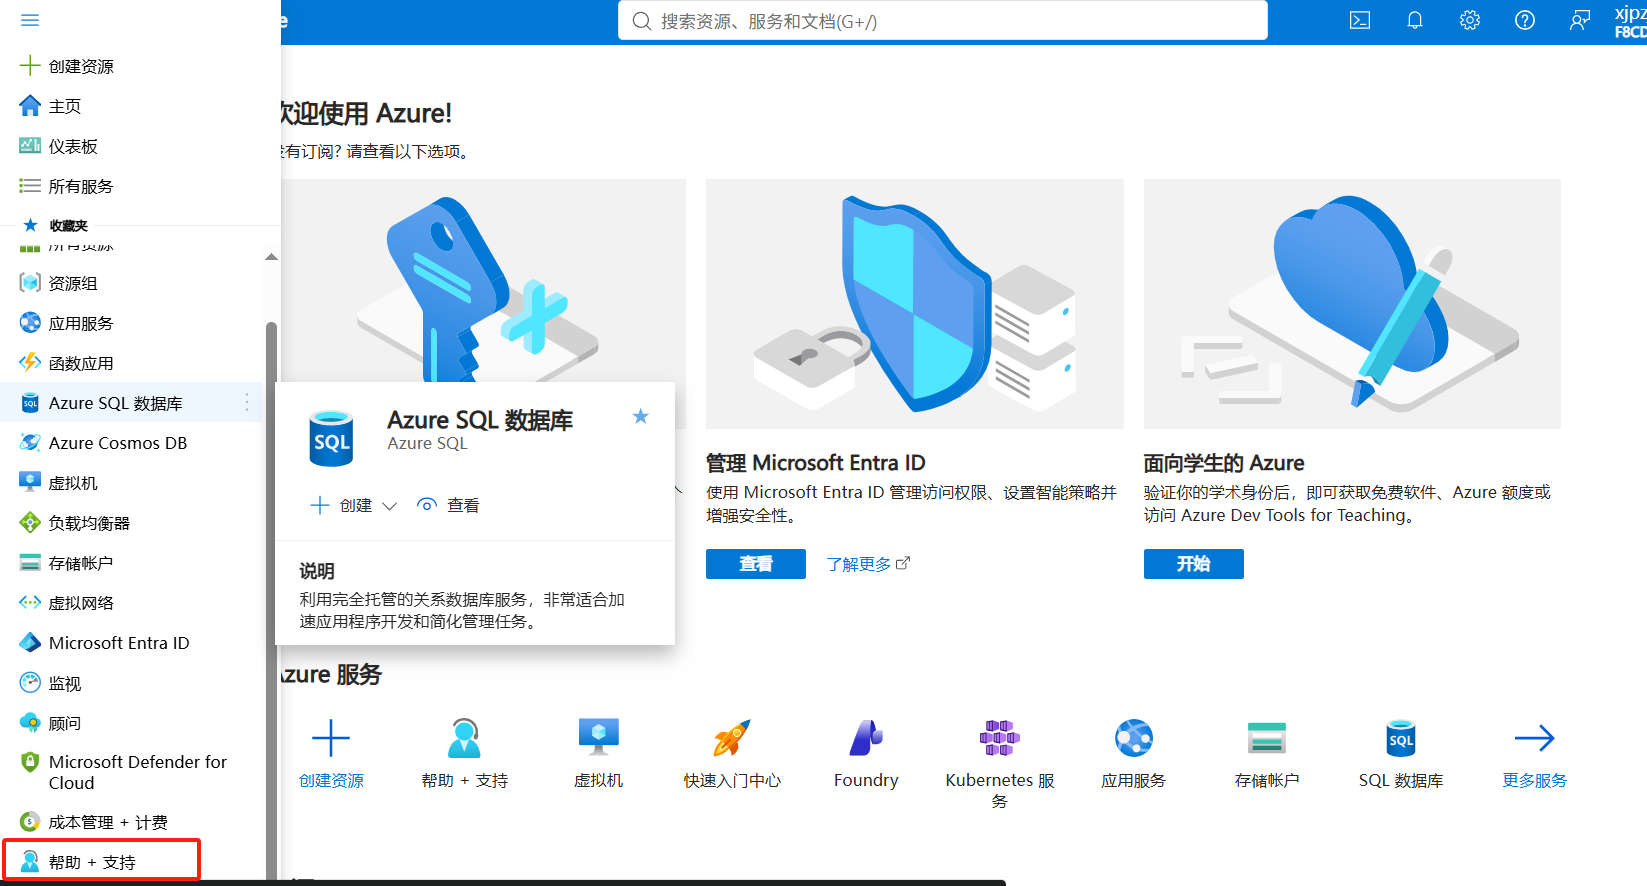This screenshot has height=886, width=1647.
Task: Open Foundry from Azure services
Action: [x=866, y=755]
